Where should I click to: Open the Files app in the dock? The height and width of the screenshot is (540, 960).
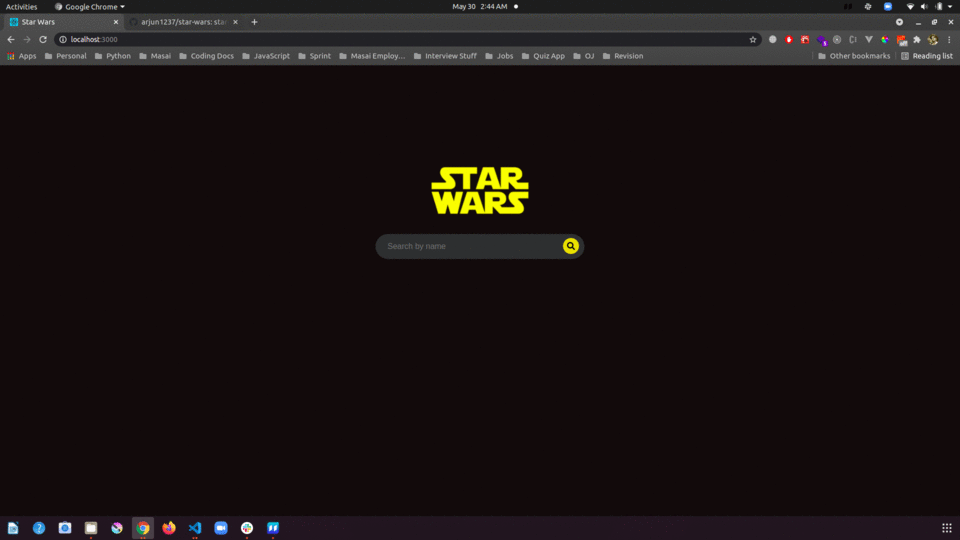pyautogui.click(x=91, y=528)
